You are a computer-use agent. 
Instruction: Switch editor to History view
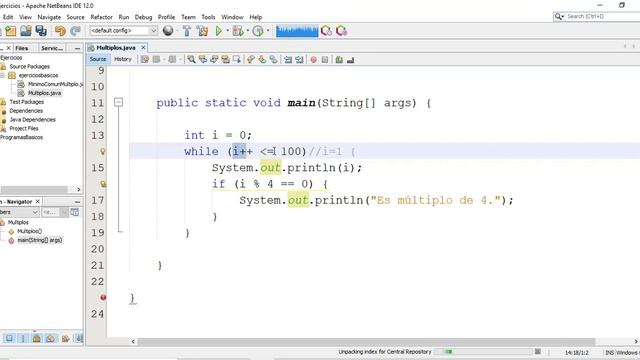[123, 59]
